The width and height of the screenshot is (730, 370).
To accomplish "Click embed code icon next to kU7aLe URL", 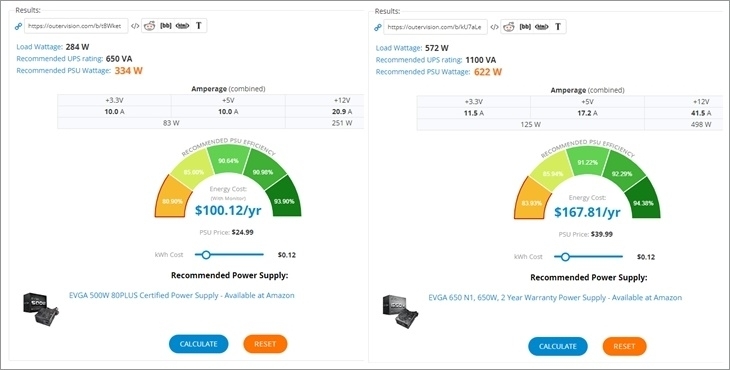I will [x=494, y=27].
